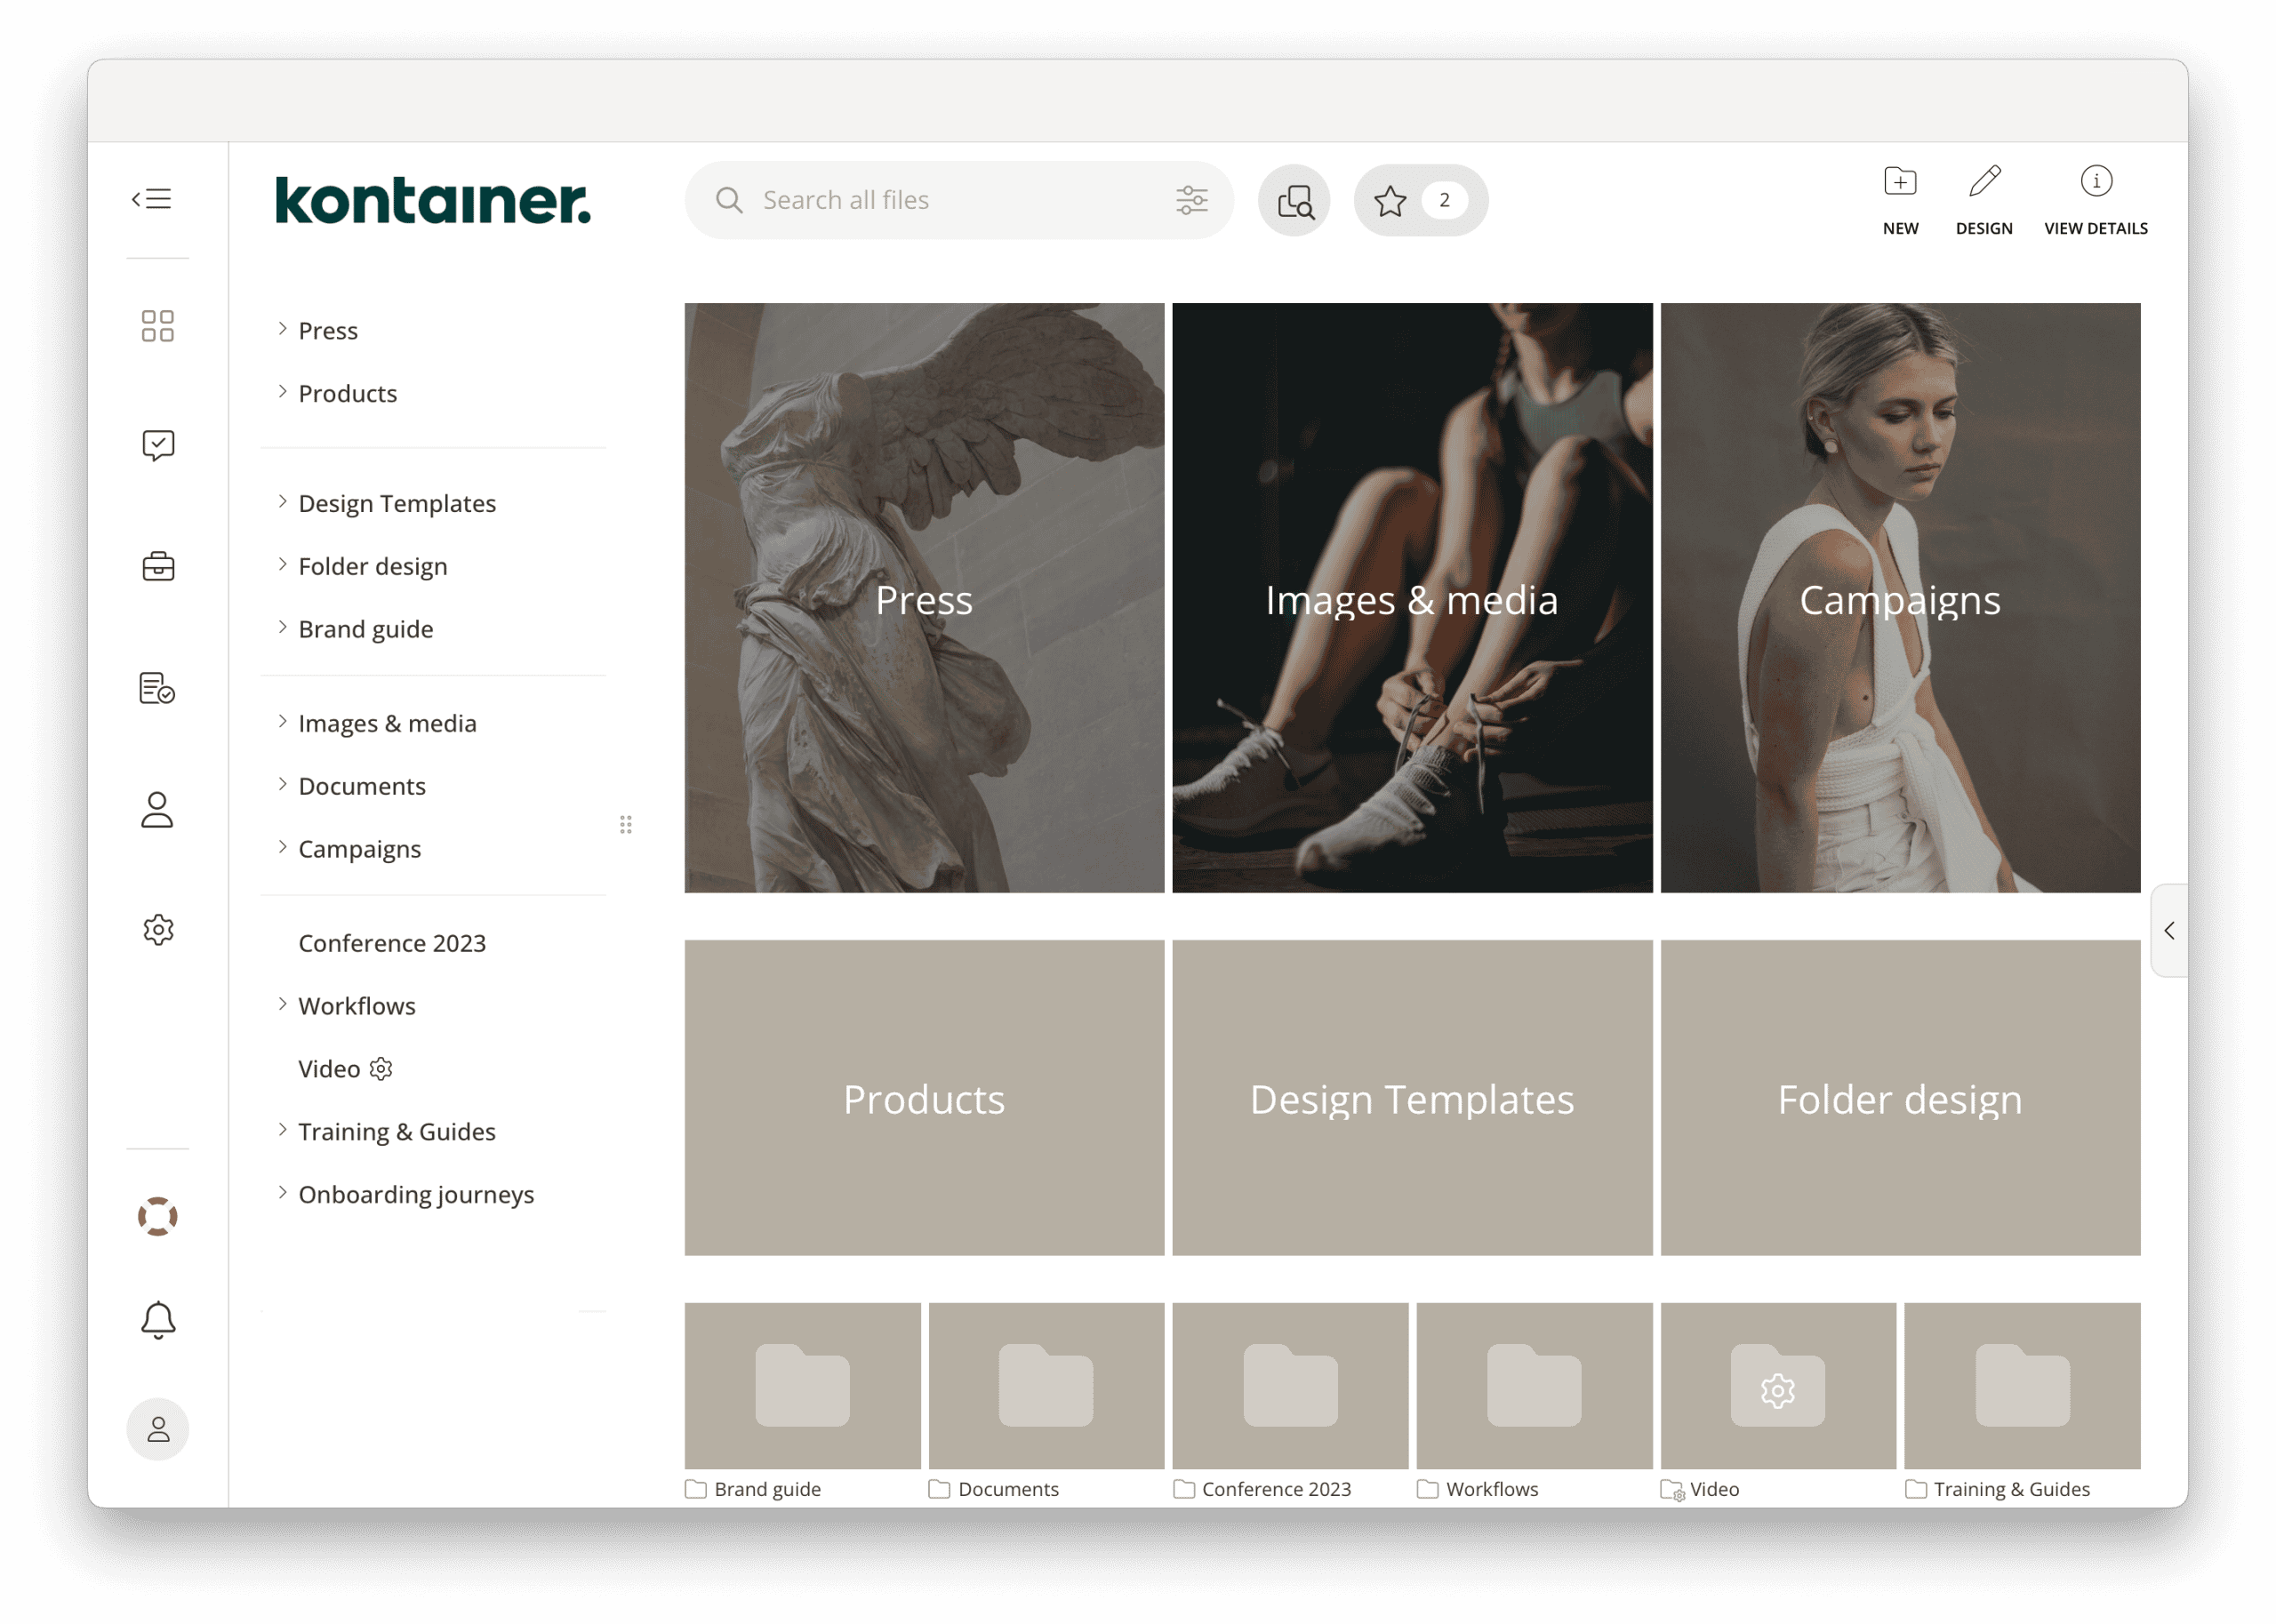Select Conference 2023 in the folder tree

[x=392, y=942]
